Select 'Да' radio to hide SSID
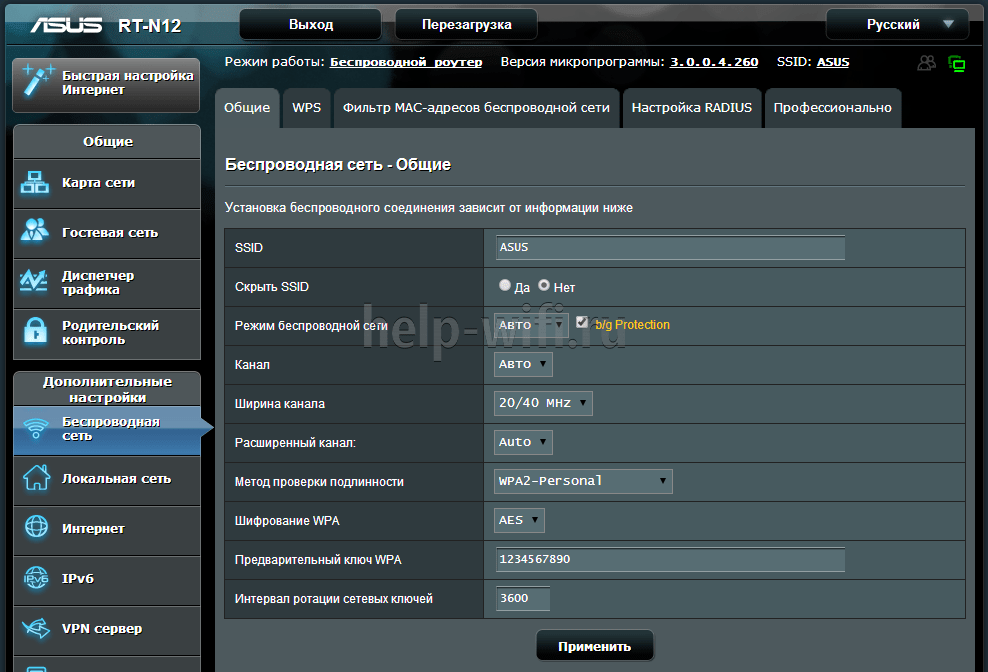Image resolution: width=988 pixels, height=672 pixels. 505,286
